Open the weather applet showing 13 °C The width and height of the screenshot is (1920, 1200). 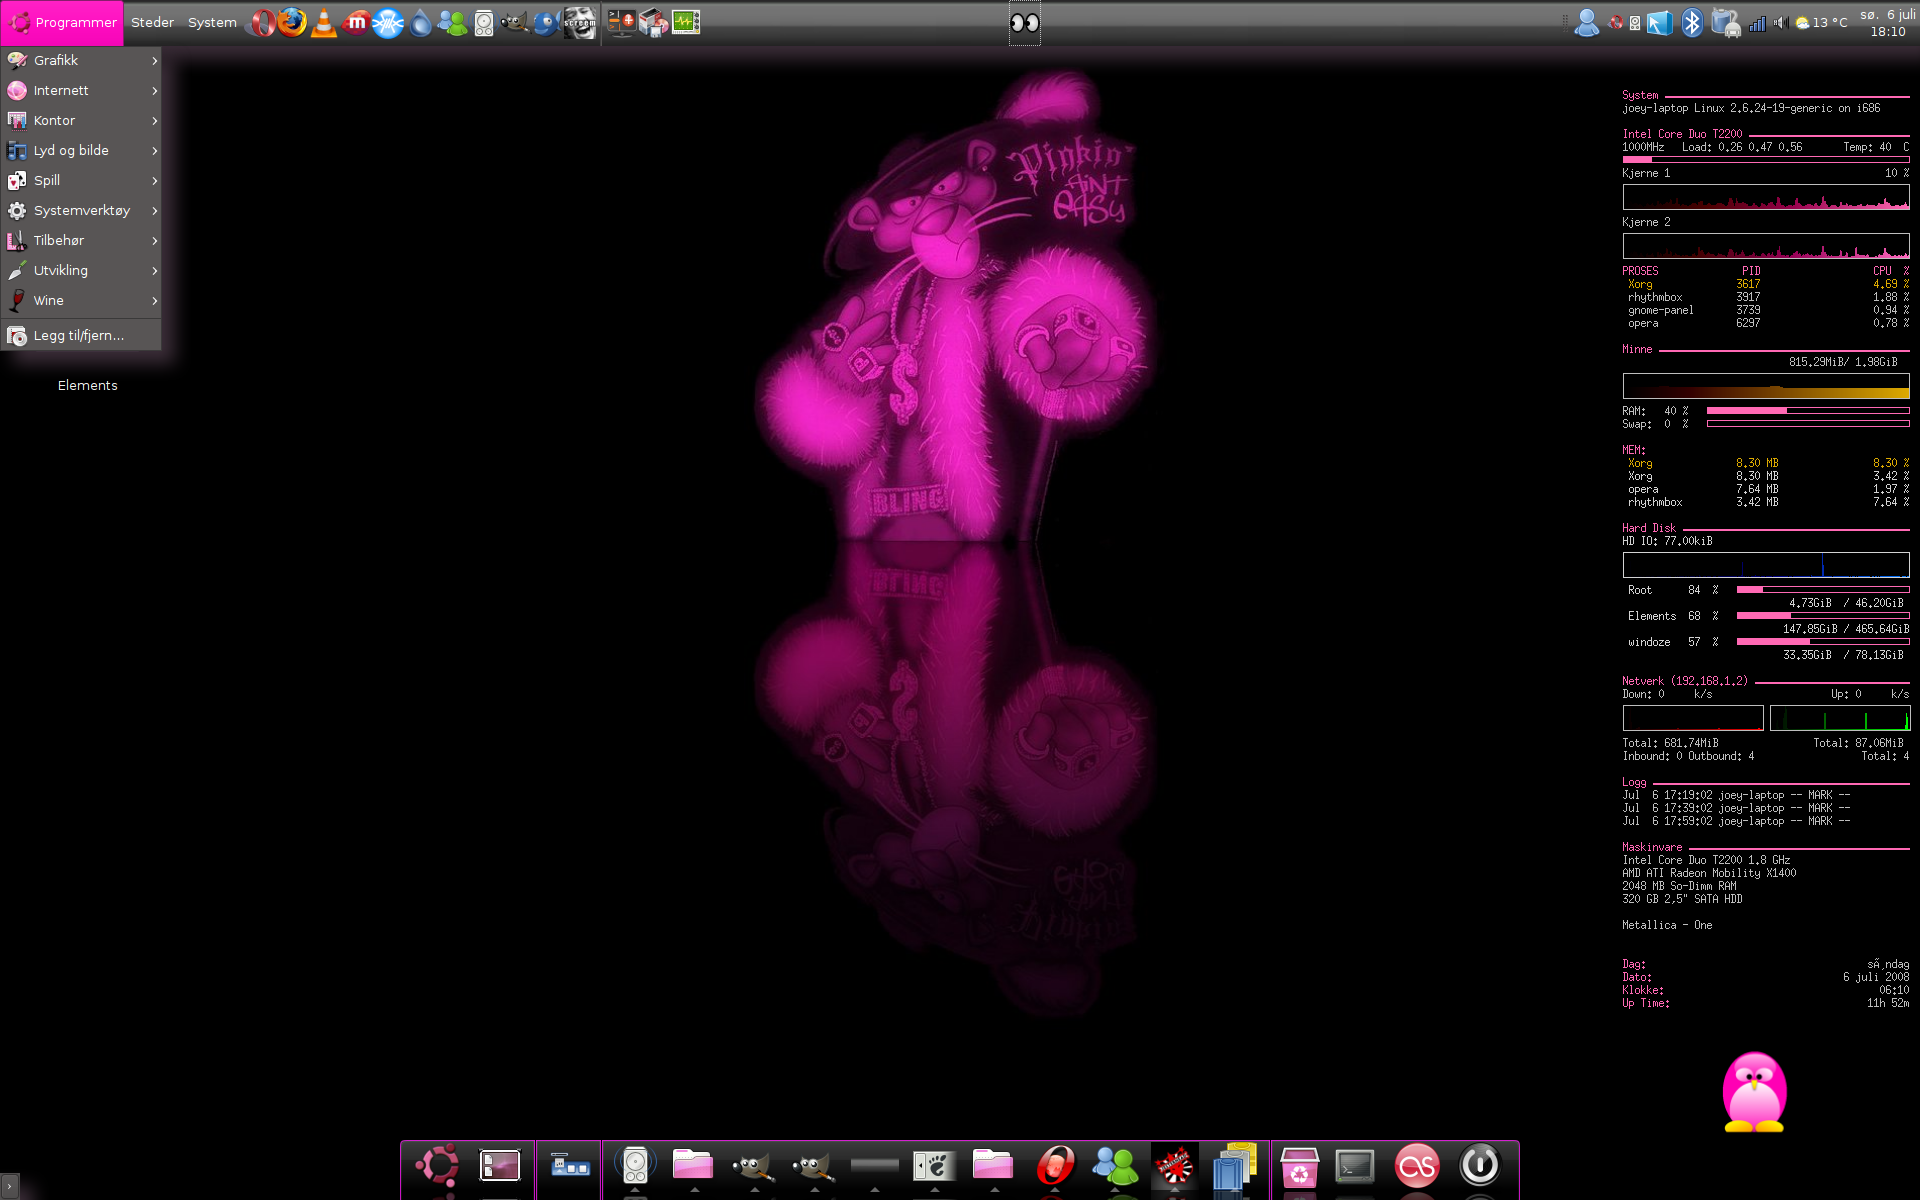pyautogui.click(x=1822, y=22)
